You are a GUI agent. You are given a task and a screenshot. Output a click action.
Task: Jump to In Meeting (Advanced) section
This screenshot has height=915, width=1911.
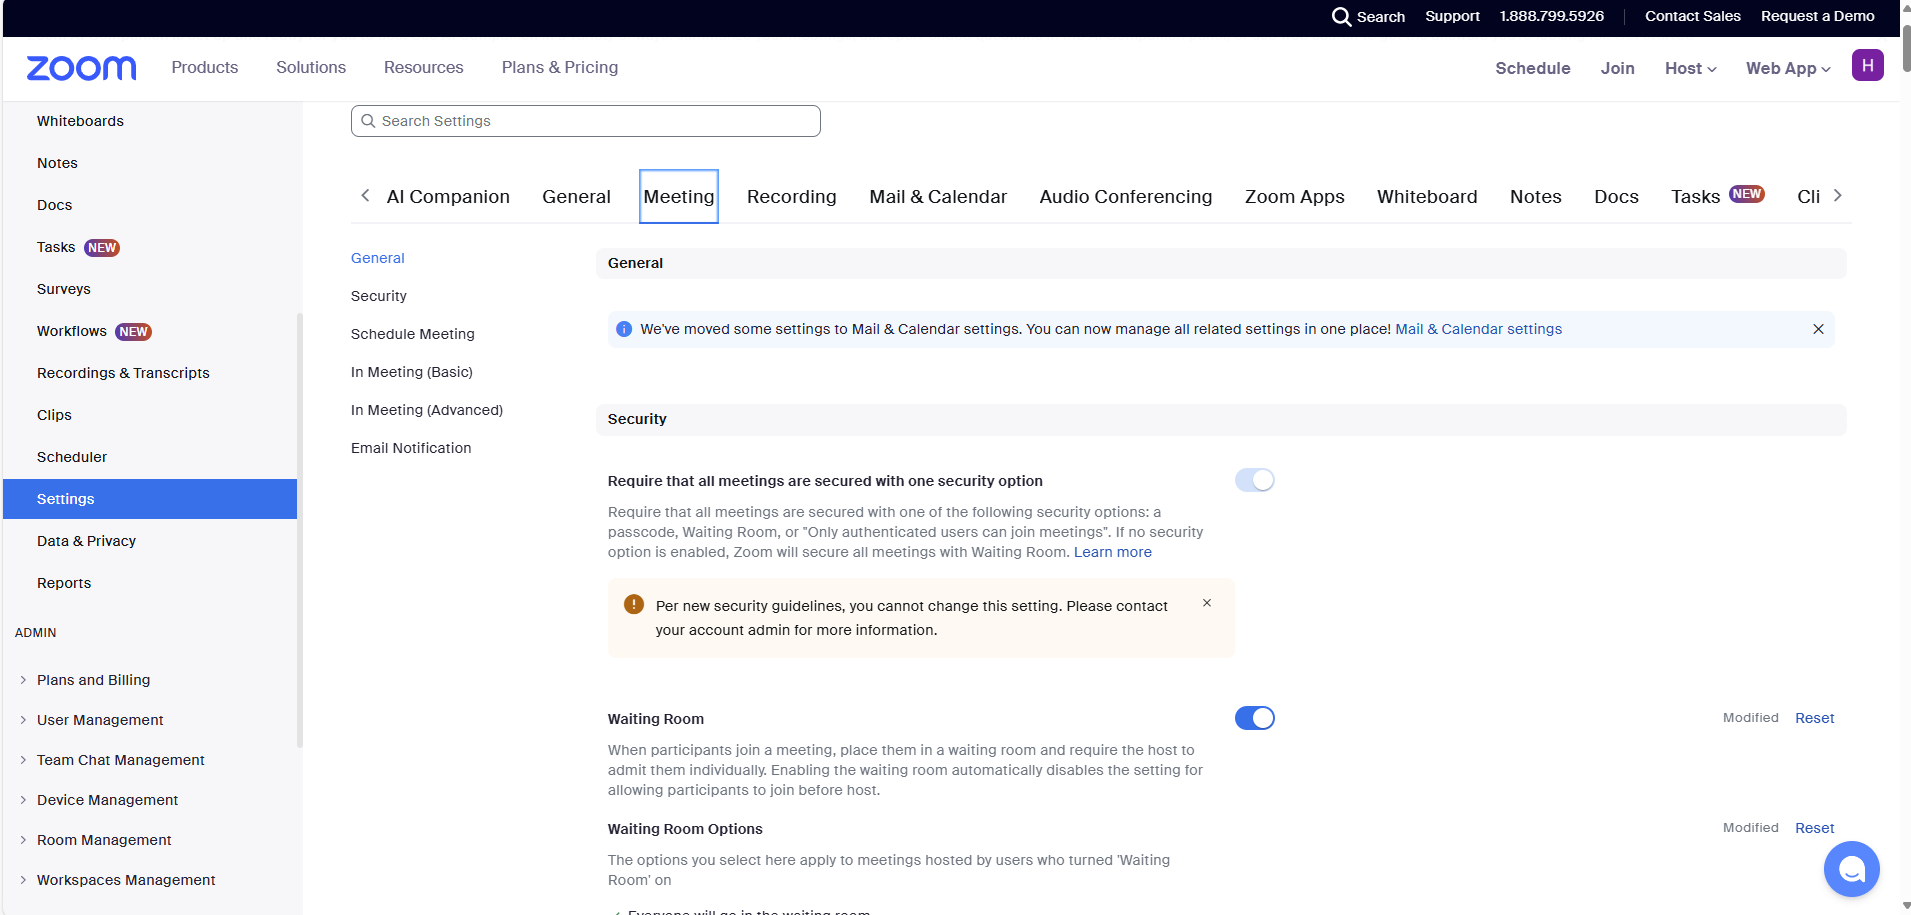[x=427, y=410]
